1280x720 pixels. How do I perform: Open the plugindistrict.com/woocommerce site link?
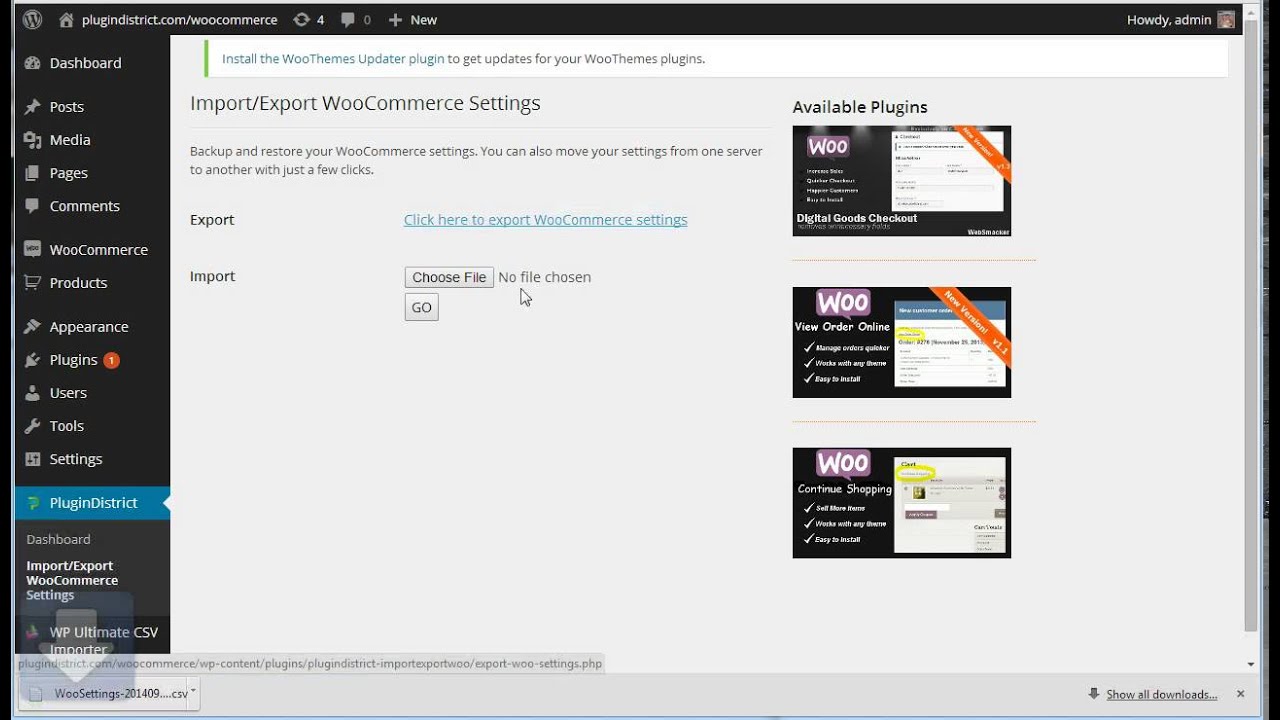point(179,20)
